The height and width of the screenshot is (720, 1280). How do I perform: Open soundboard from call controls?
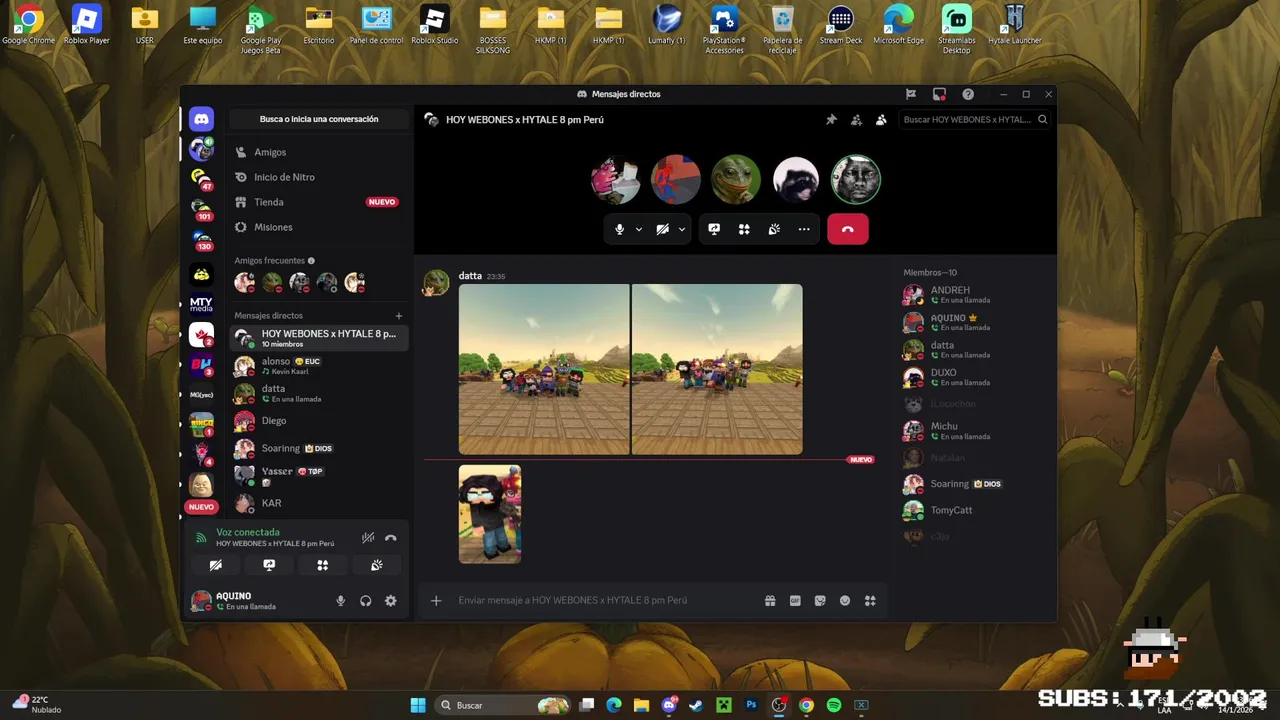(x=774, y=229)
